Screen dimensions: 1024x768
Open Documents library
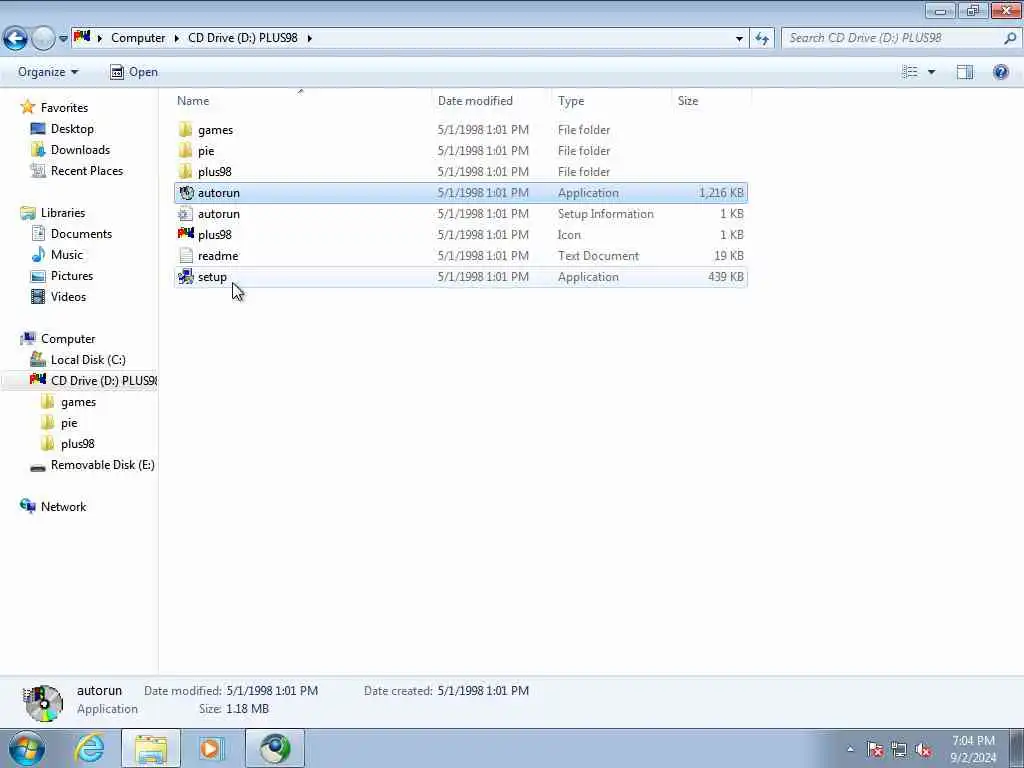click(81, 234)
